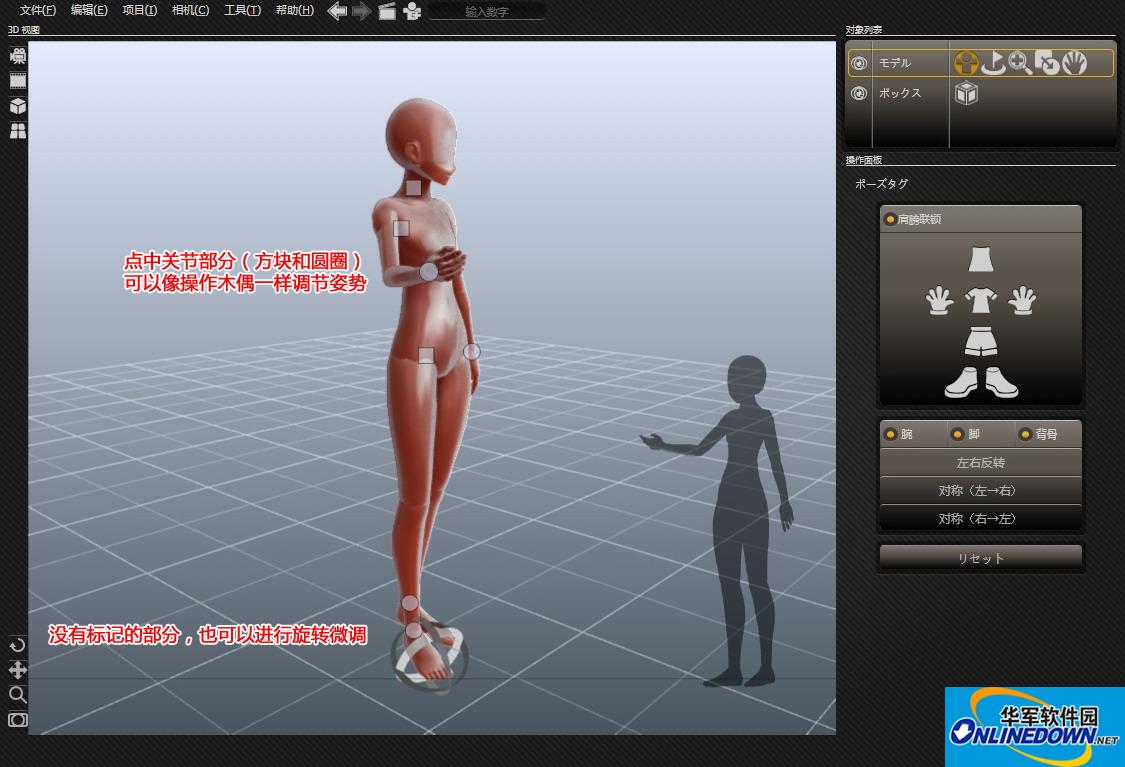
Task: Select the pan move arrows tool
Action: [18, 670]
